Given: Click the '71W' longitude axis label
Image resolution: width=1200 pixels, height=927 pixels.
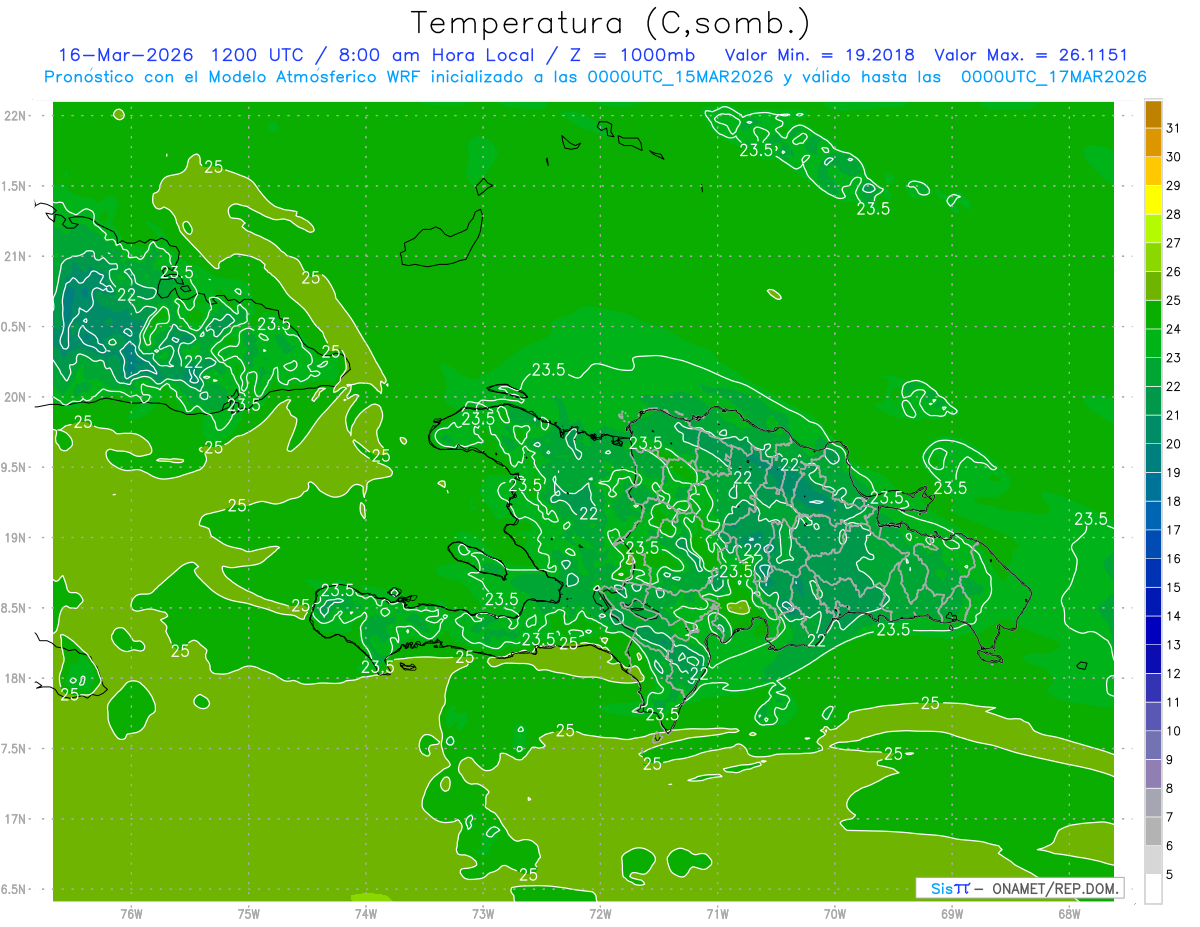Looking at the screenshot, I should point(717,913).
